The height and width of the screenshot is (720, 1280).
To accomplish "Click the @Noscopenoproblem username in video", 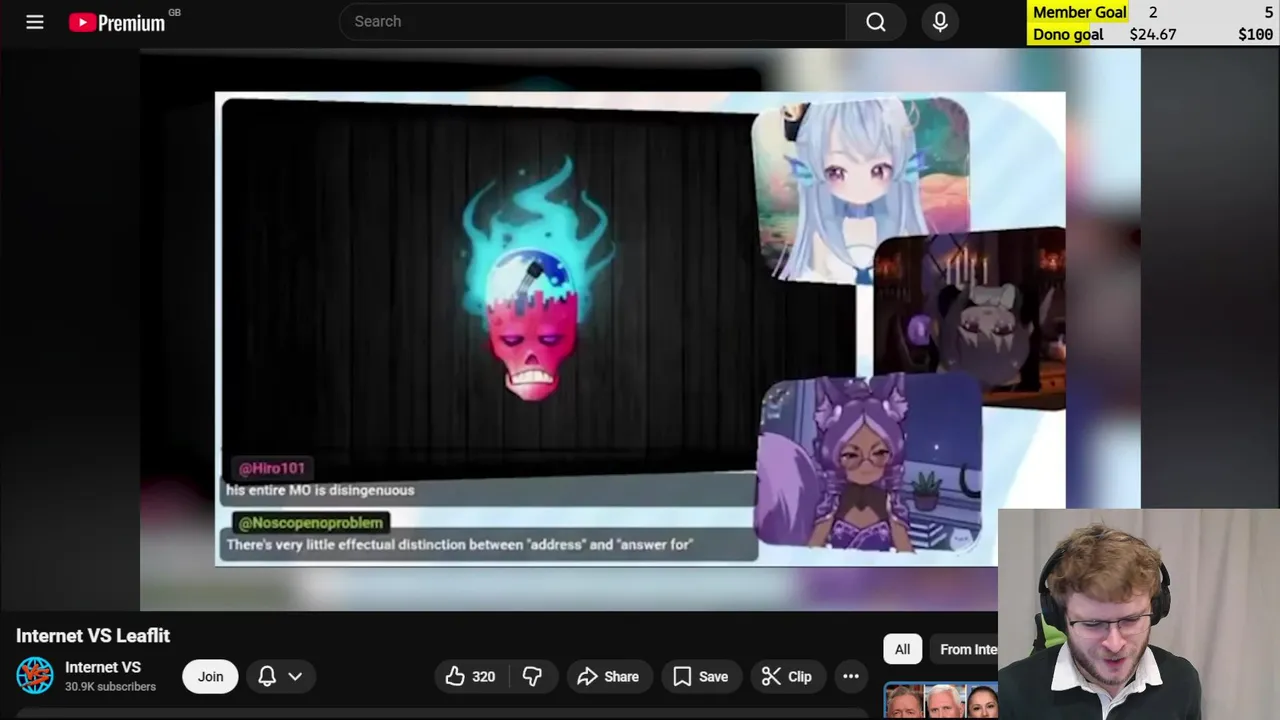I will tap(311, 522).
